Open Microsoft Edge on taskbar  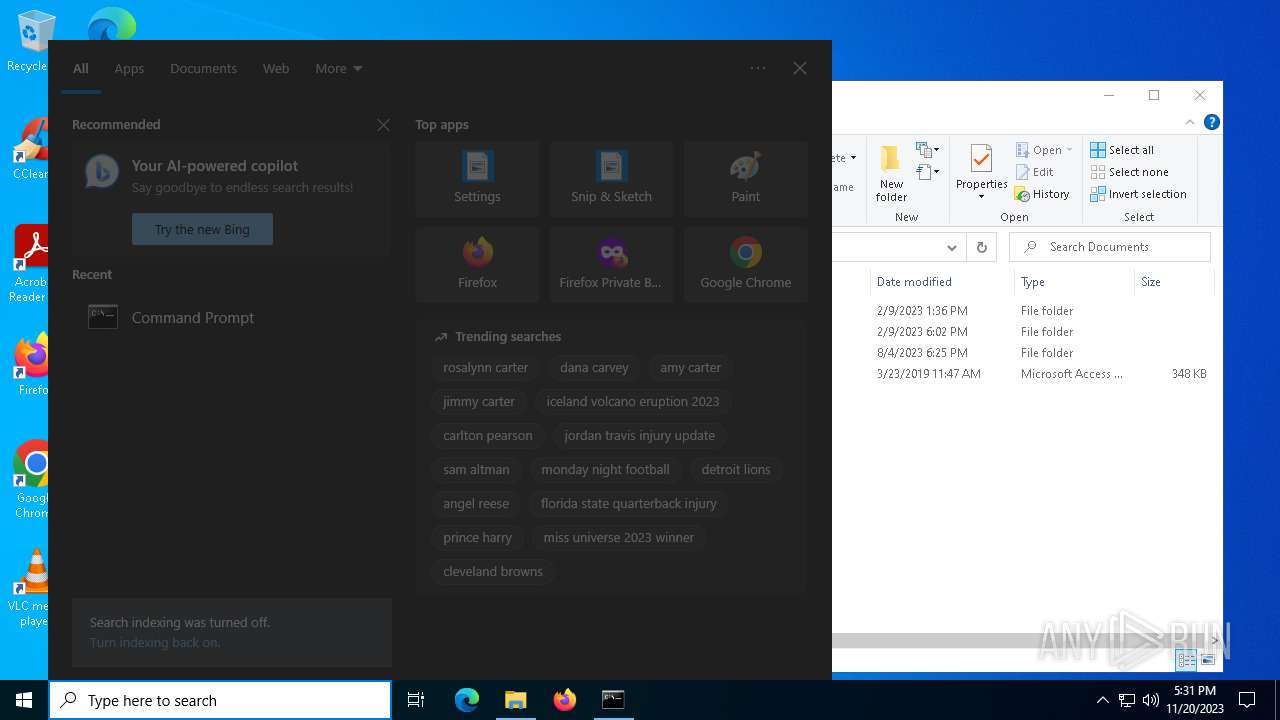467,700
